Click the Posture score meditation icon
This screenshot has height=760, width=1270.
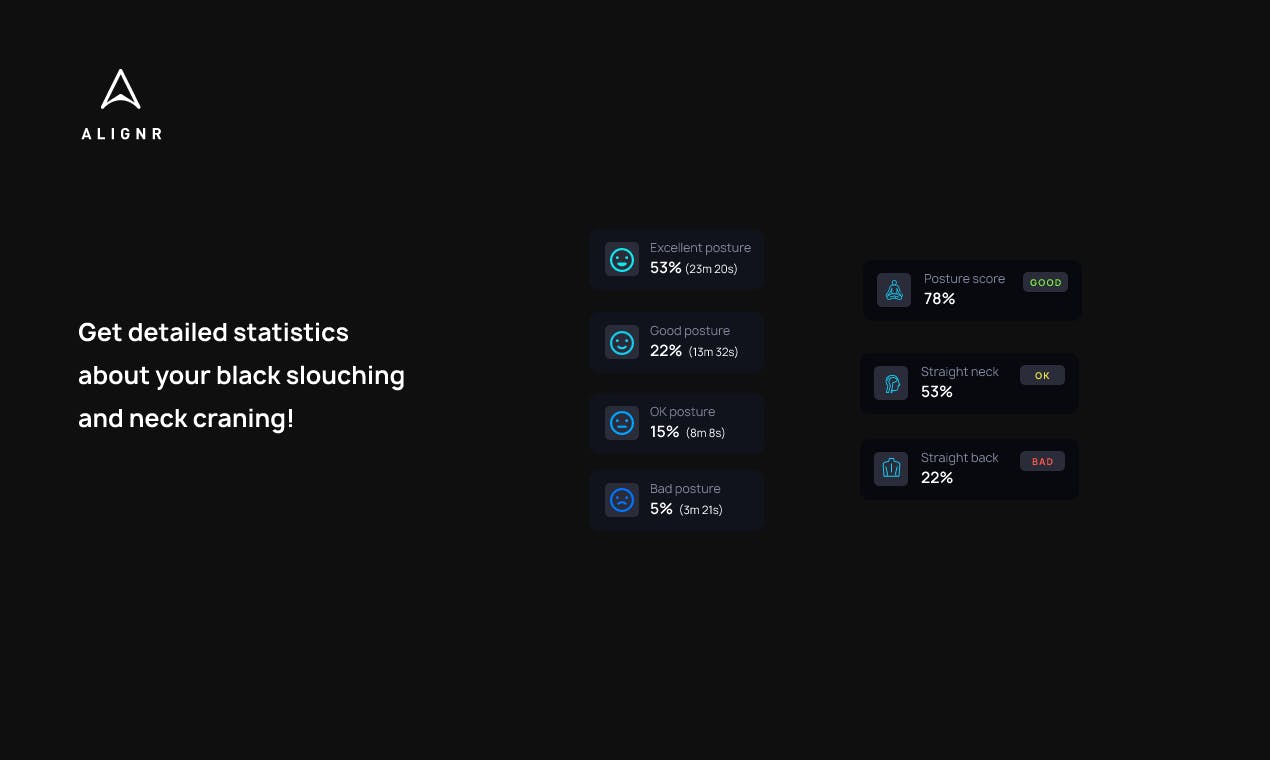894,290
